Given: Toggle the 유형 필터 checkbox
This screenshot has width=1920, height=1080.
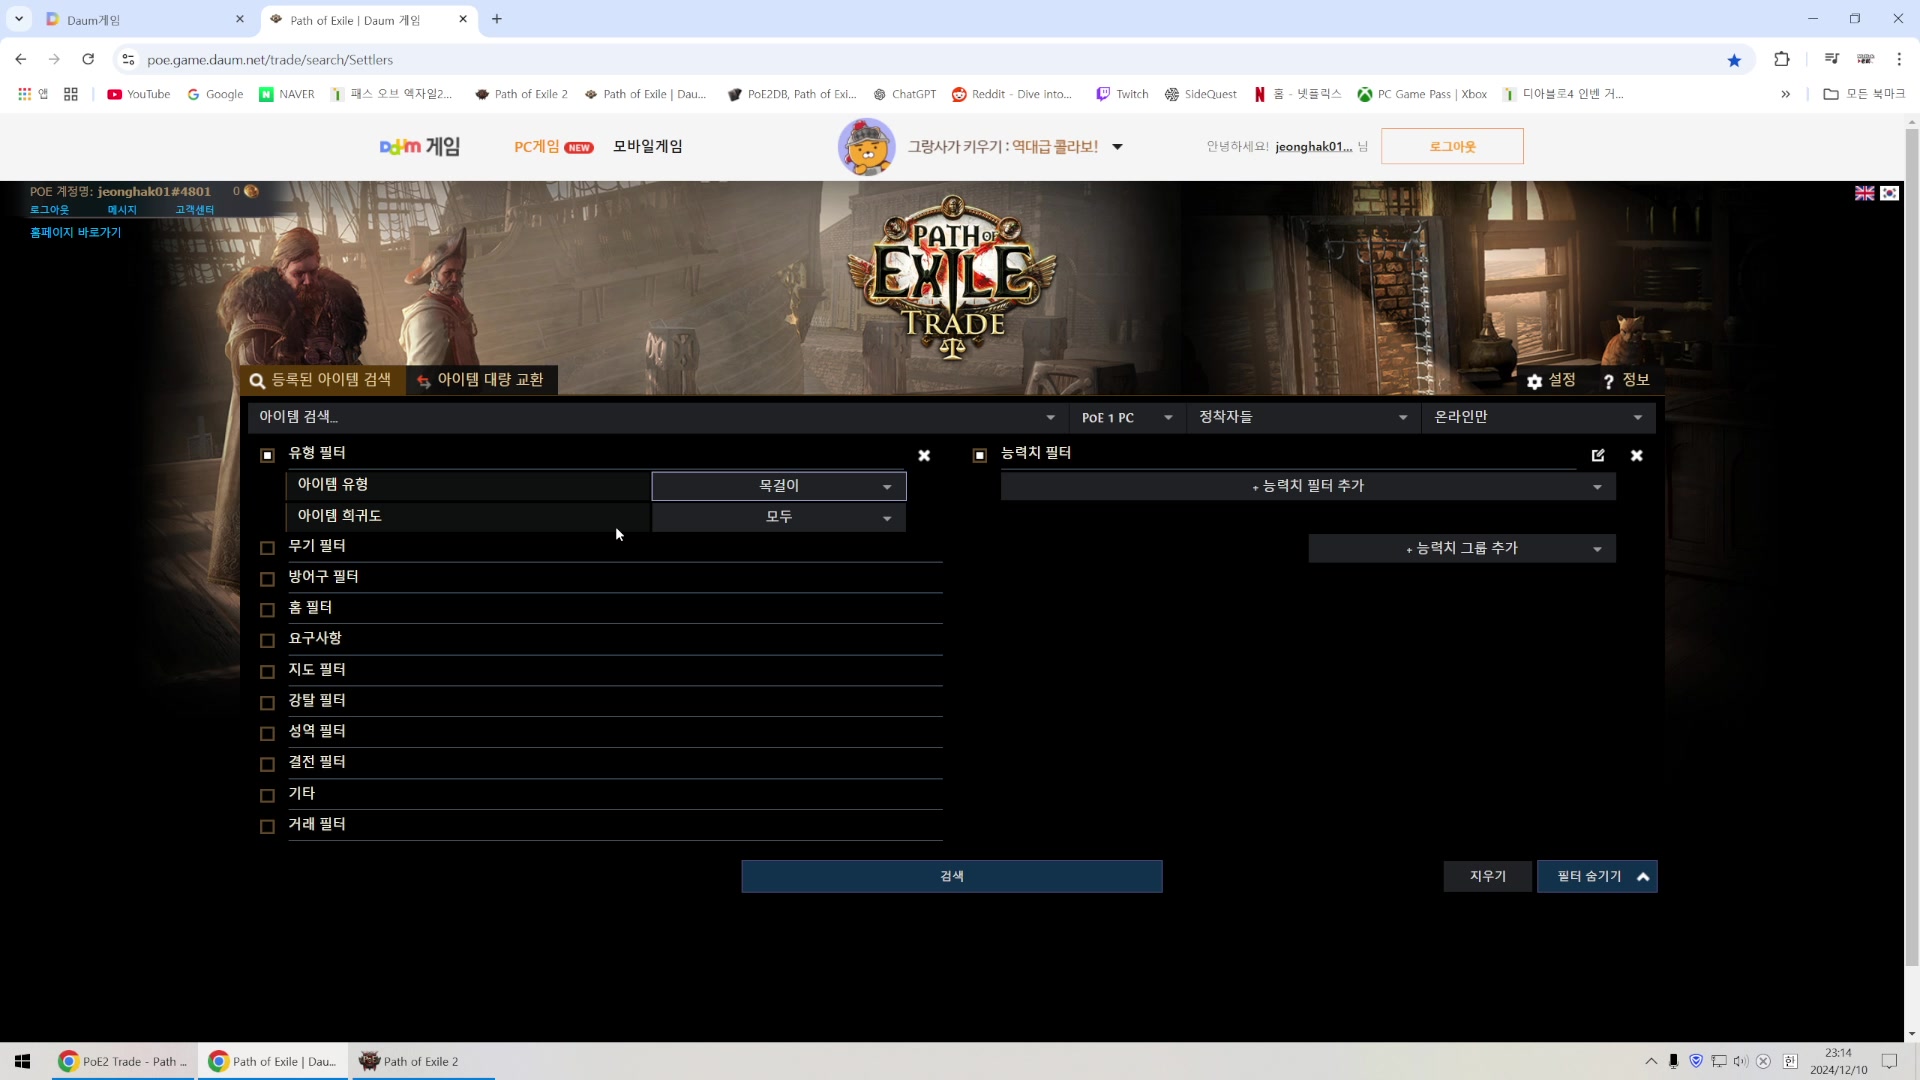Looking at the screenshot, I should [x=266, y=454].
